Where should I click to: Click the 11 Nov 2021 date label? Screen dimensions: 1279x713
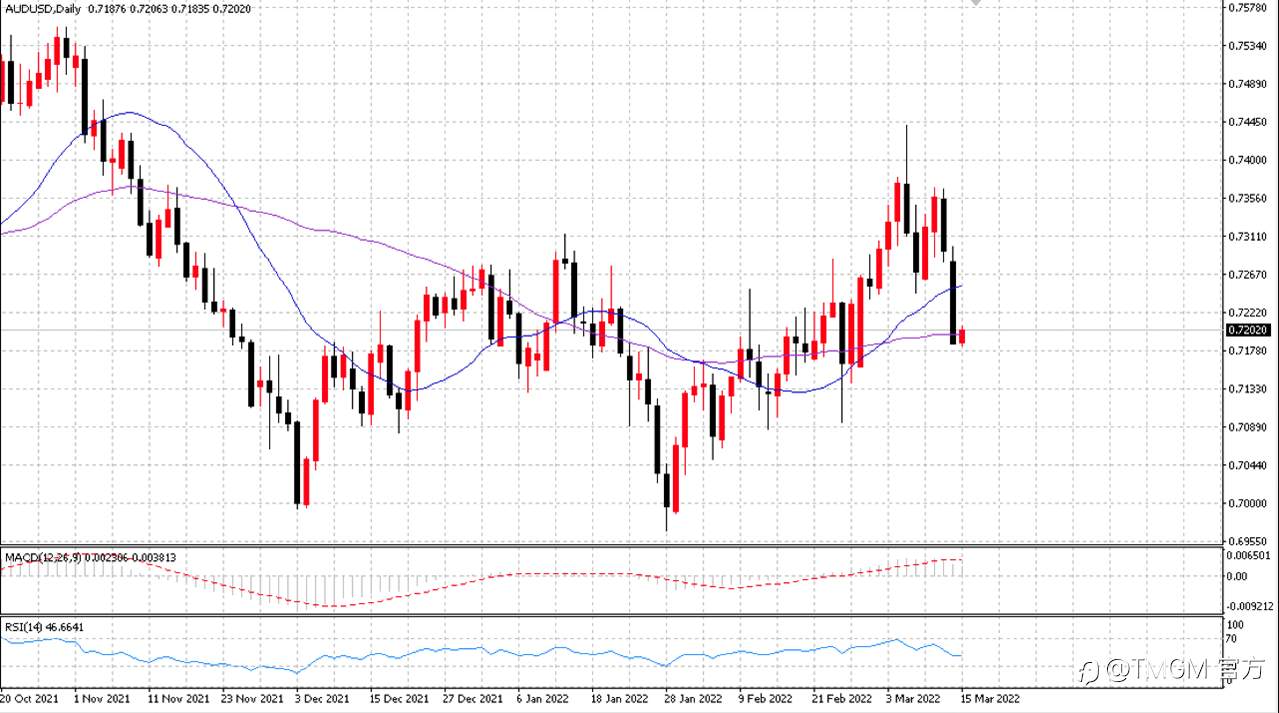178,699
